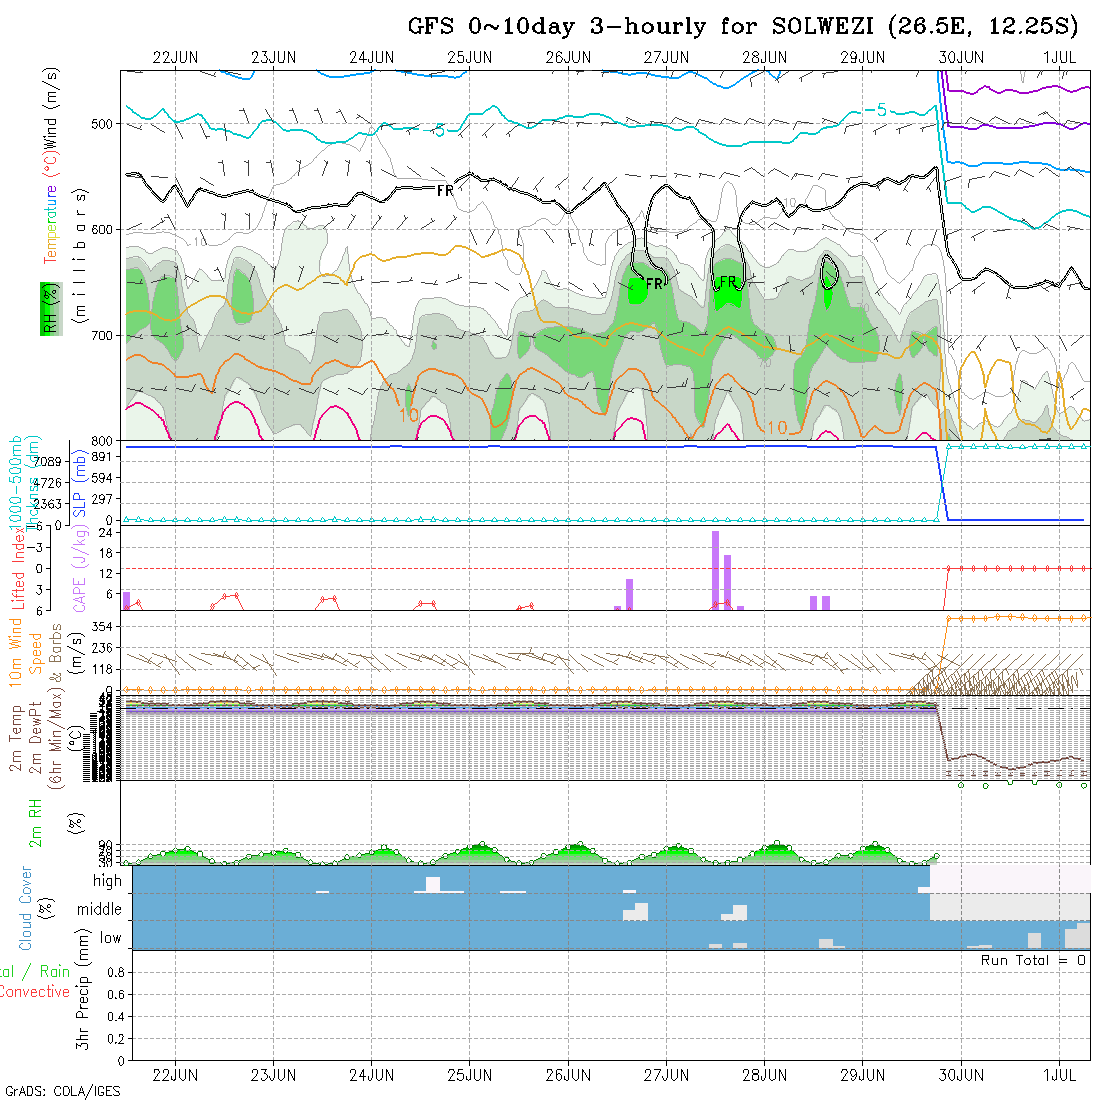Click the 'middle' cloud cover row label
The width and height of the screenshot is (1100, 1100).
point(100,910)
